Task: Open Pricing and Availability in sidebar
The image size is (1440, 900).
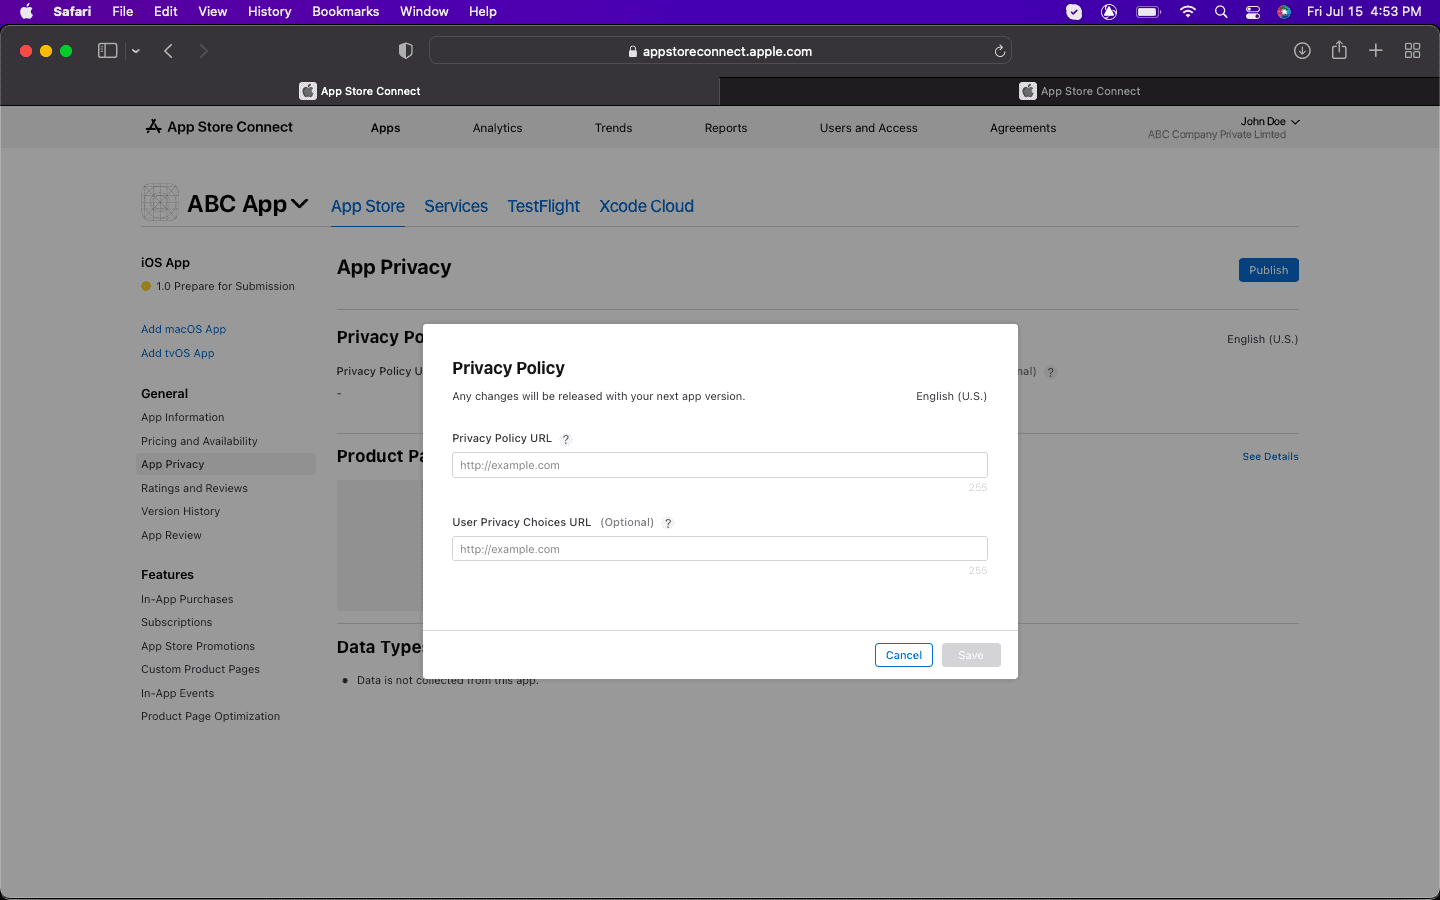Action: tap(199, 441)
